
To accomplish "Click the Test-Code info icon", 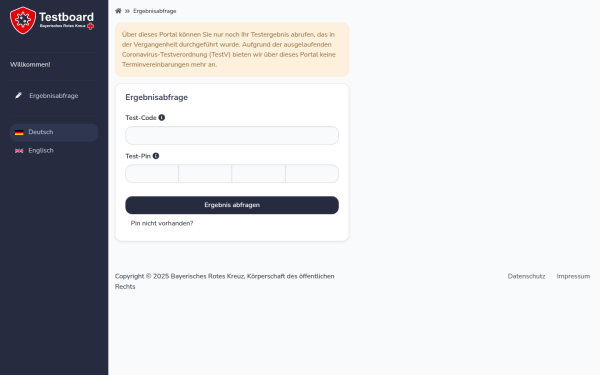I will (x=162, y=117).
